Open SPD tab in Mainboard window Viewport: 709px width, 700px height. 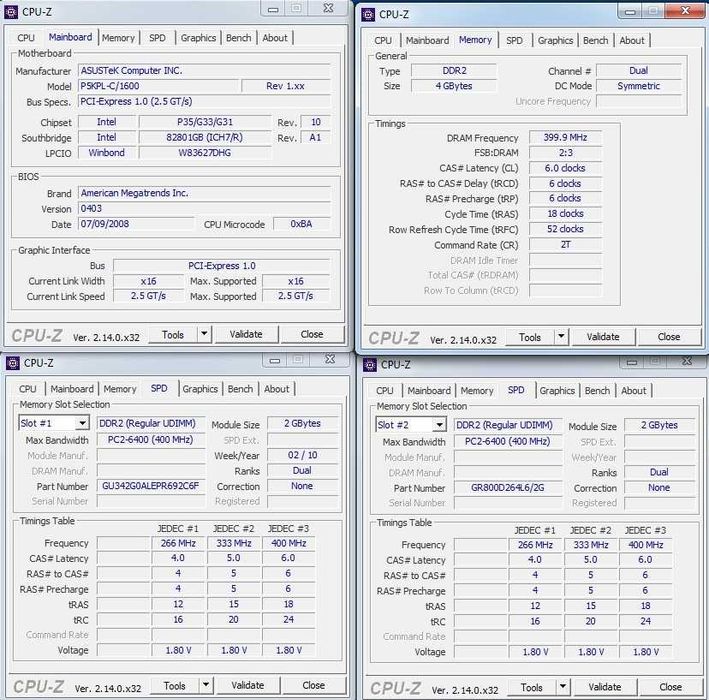157,38
